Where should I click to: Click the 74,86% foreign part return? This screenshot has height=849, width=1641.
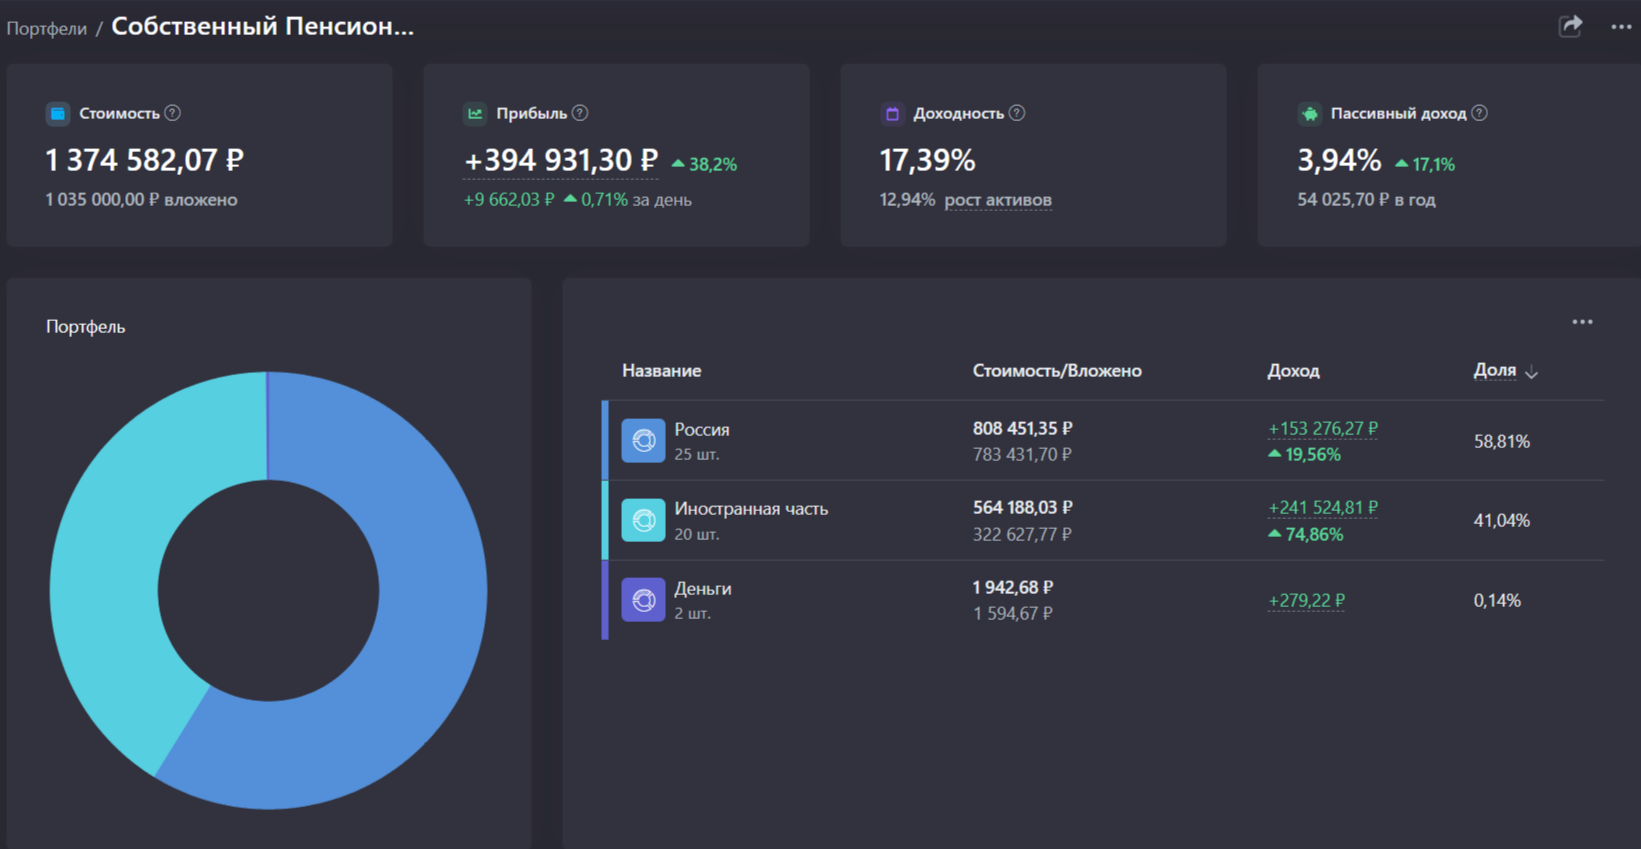(1305, 535)
